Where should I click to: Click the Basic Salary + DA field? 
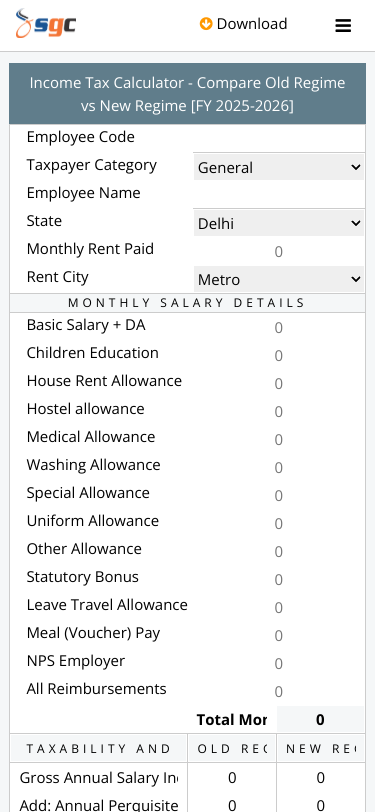pyautogui.click(x=279, y=327)
